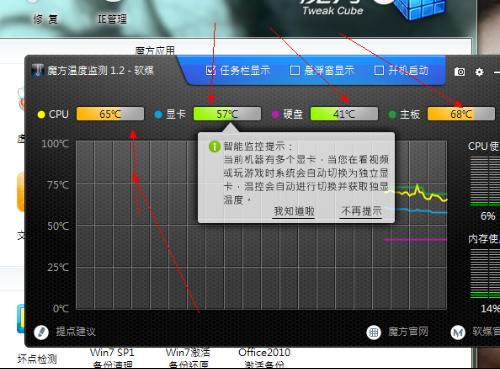Open settings via the gear icon

click(479, 72)
